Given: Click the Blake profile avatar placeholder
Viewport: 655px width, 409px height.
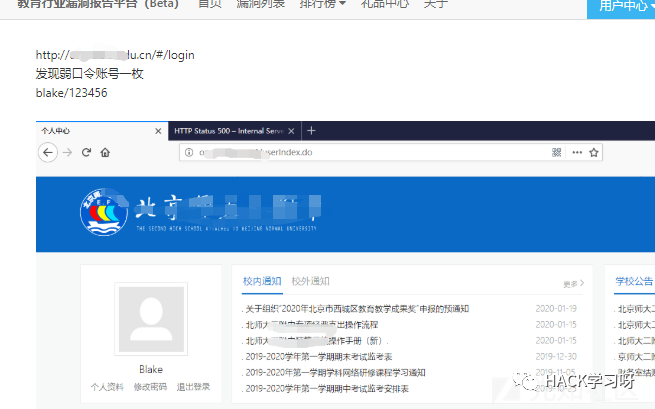Looking at the screenshot, I should (x=151, y=319).
